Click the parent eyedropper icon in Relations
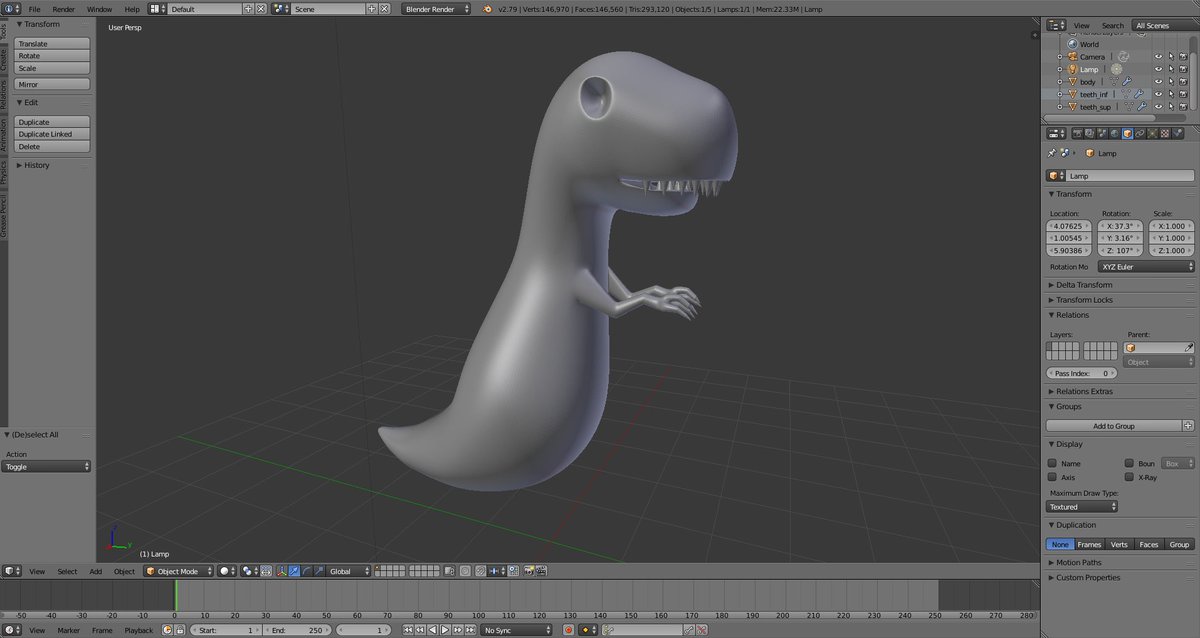 1189,347
